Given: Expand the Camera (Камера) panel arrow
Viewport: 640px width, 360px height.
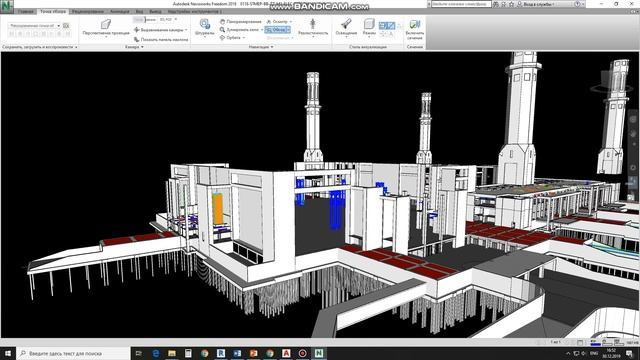Looking at the screenshot, I should 142,47.
